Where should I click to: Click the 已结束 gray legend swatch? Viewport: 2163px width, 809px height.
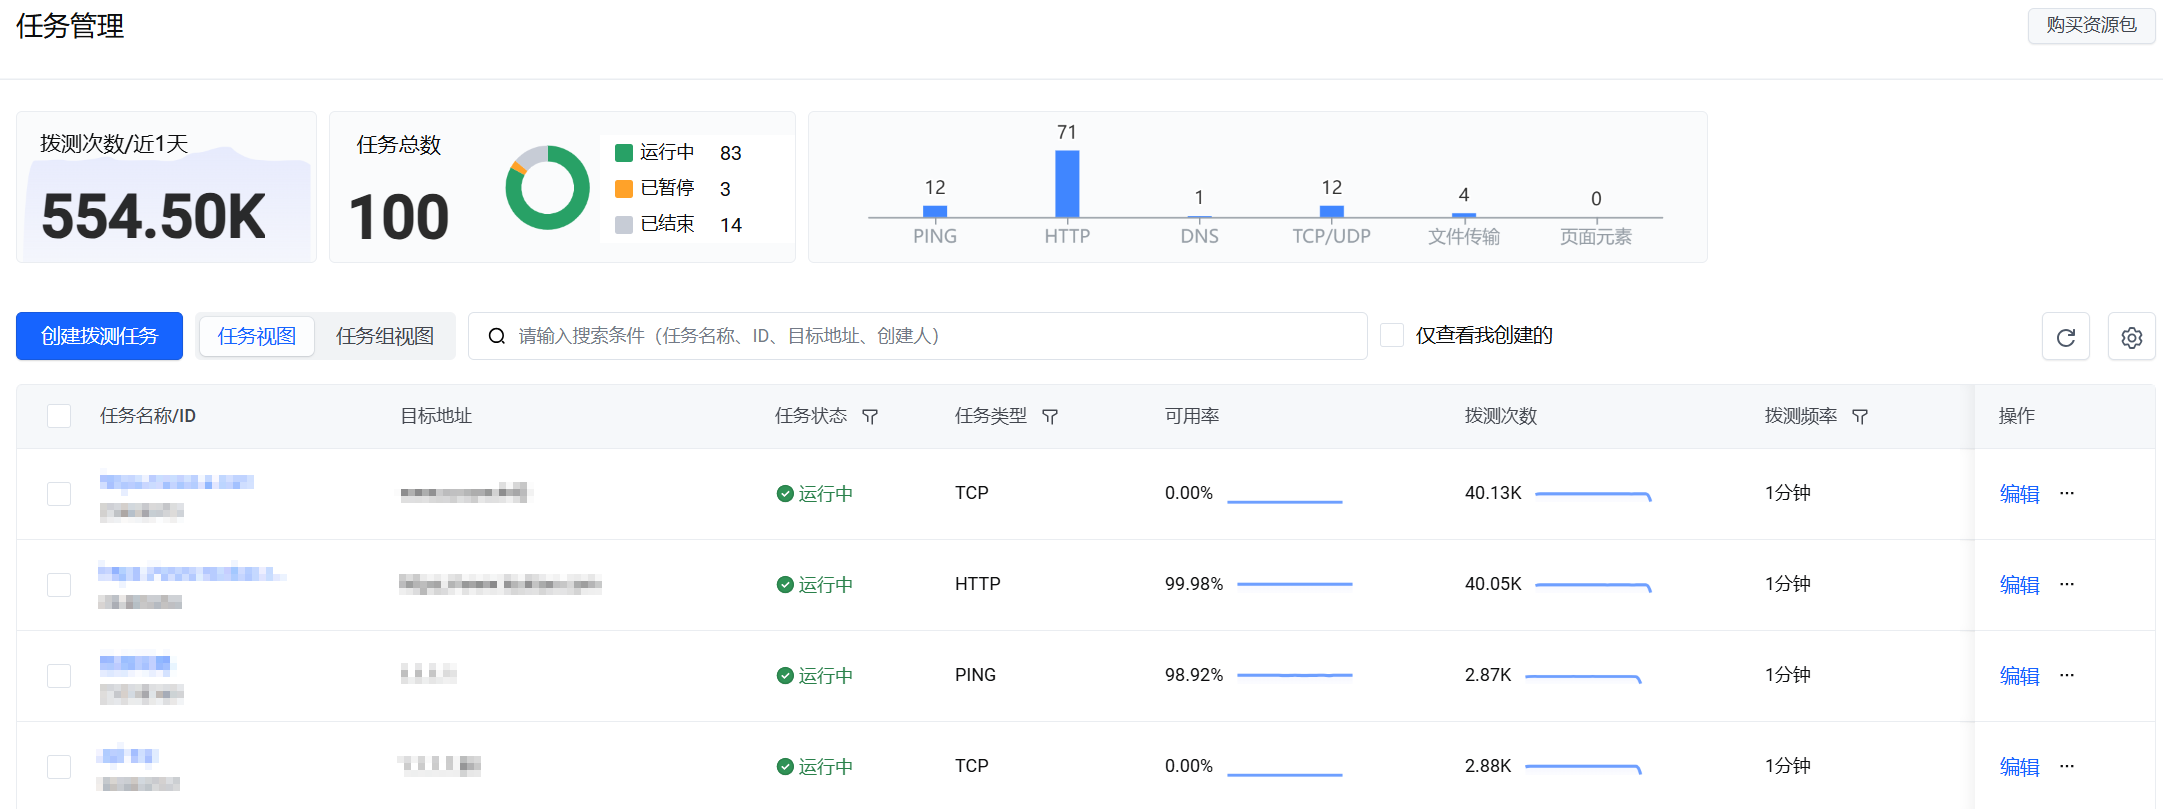624,224
